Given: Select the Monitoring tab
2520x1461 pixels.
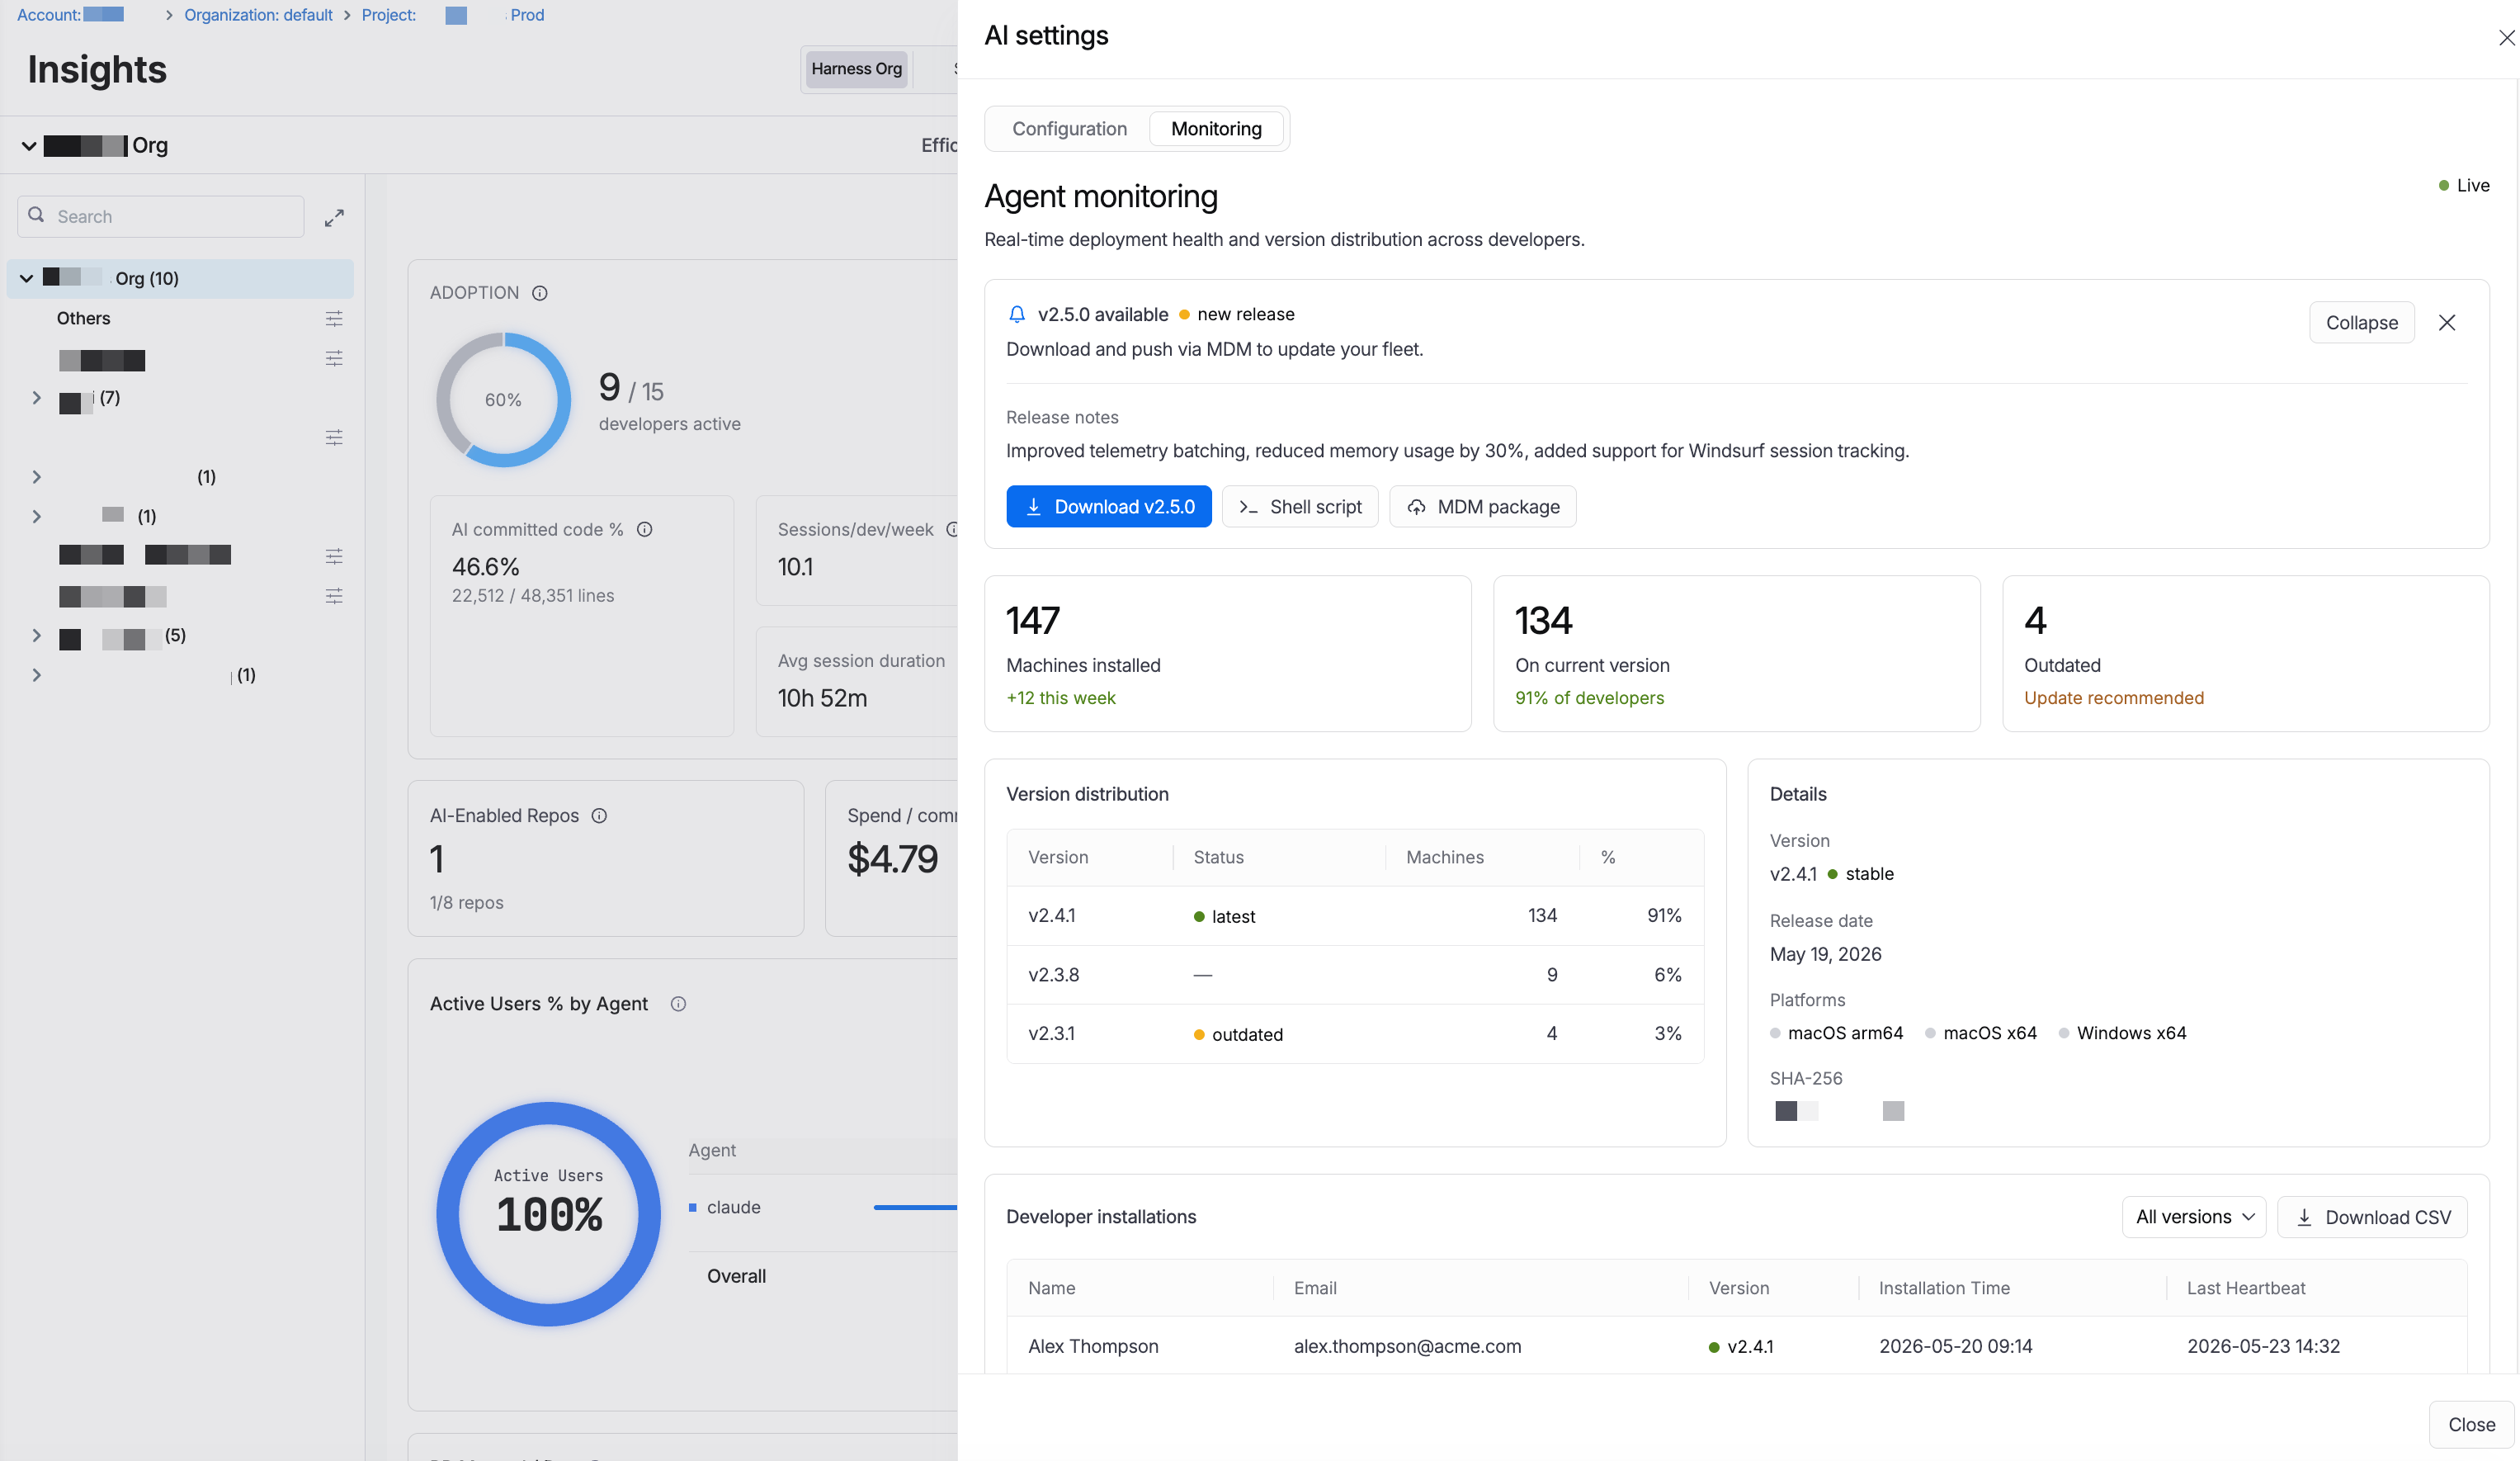Looking at the screenshot, I should click(x=1216, y=128).
